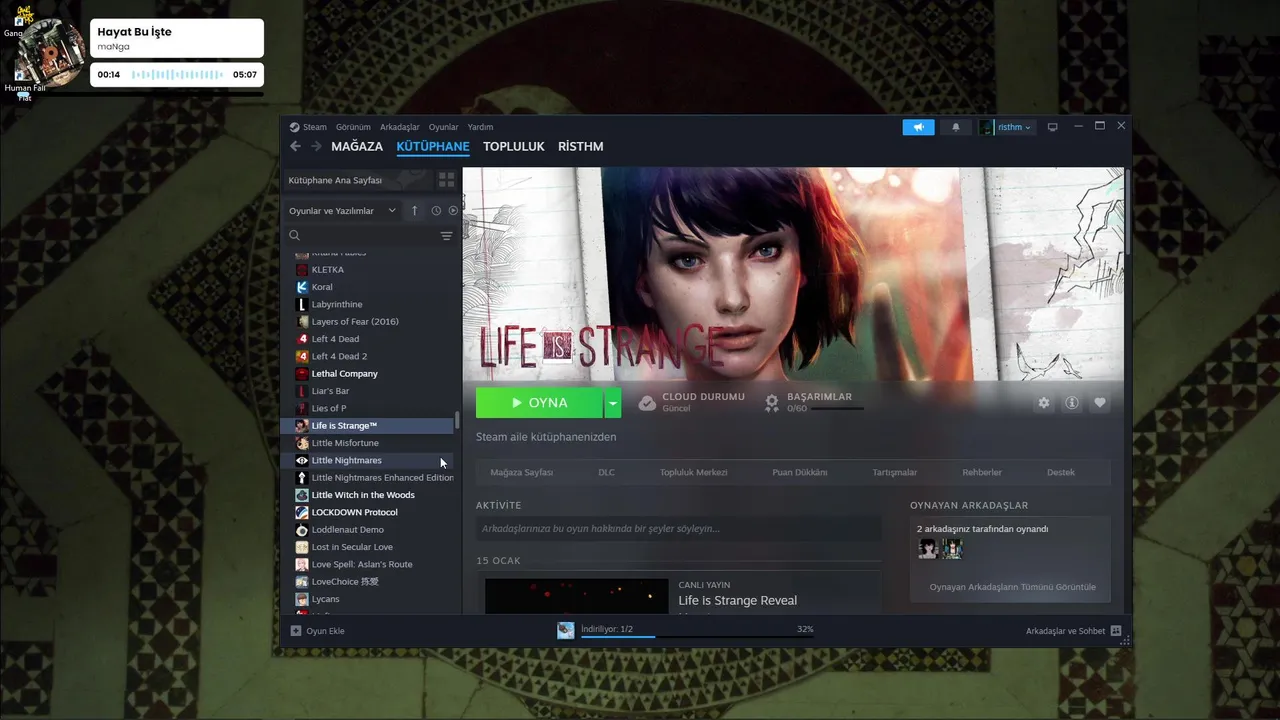Click the sort-ascending arrow icon in library
Image resolution: width=1280 pixels, height=720 pixels.
tap(415, 211)
